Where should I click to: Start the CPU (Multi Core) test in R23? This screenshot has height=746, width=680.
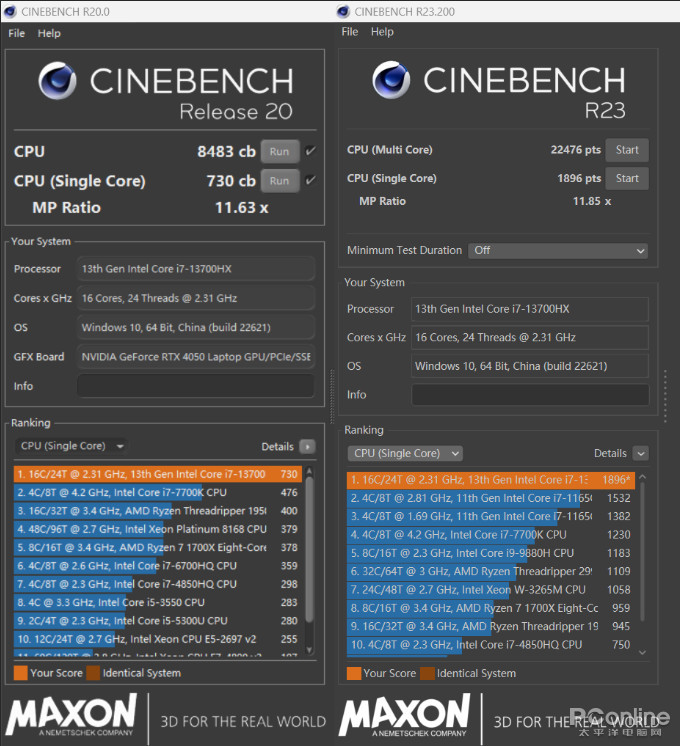(x=627, y=150)
